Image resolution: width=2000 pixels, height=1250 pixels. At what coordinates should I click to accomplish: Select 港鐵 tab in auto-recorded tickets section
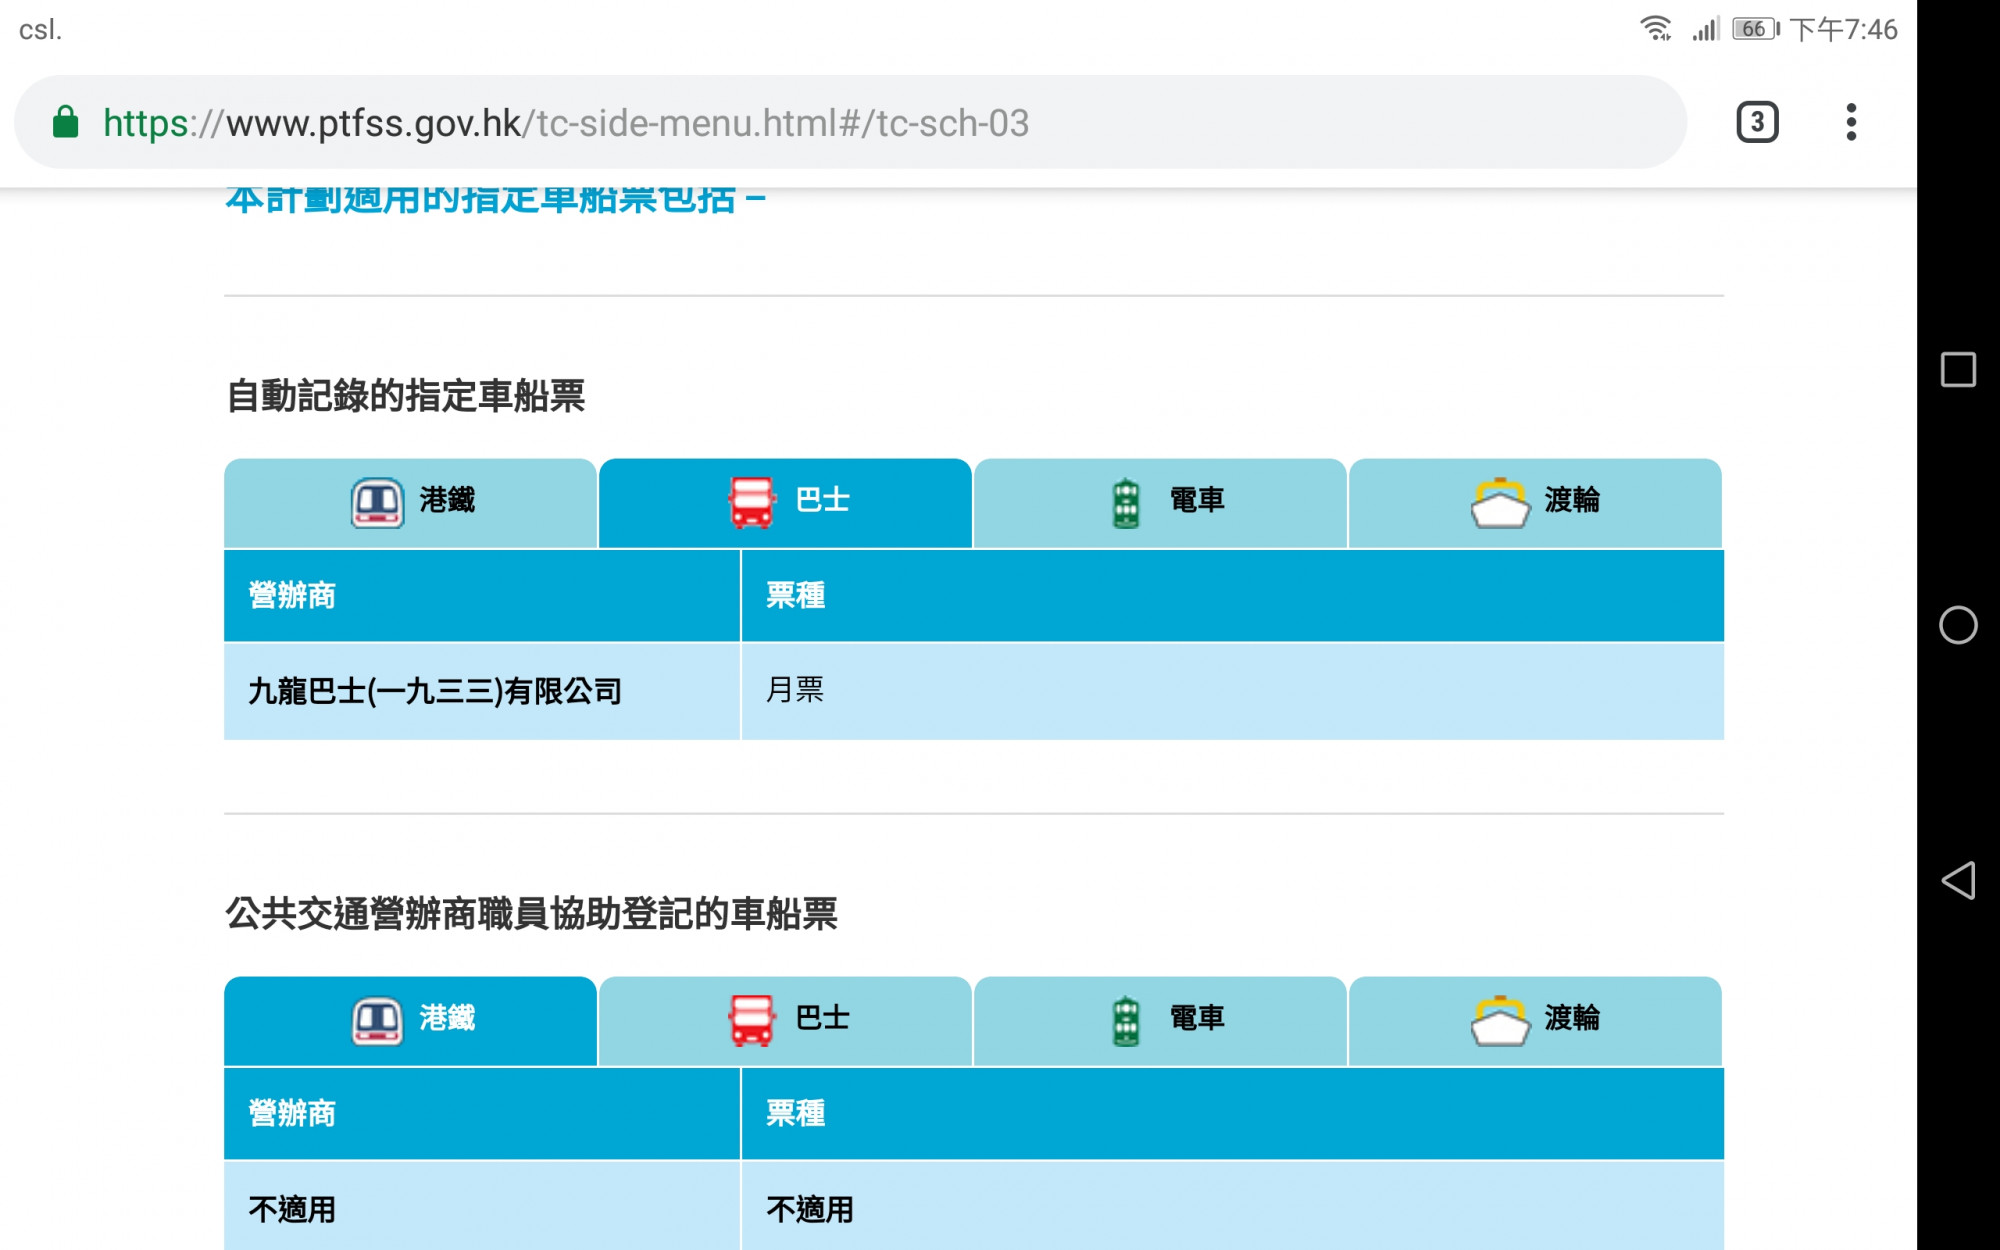447,500
